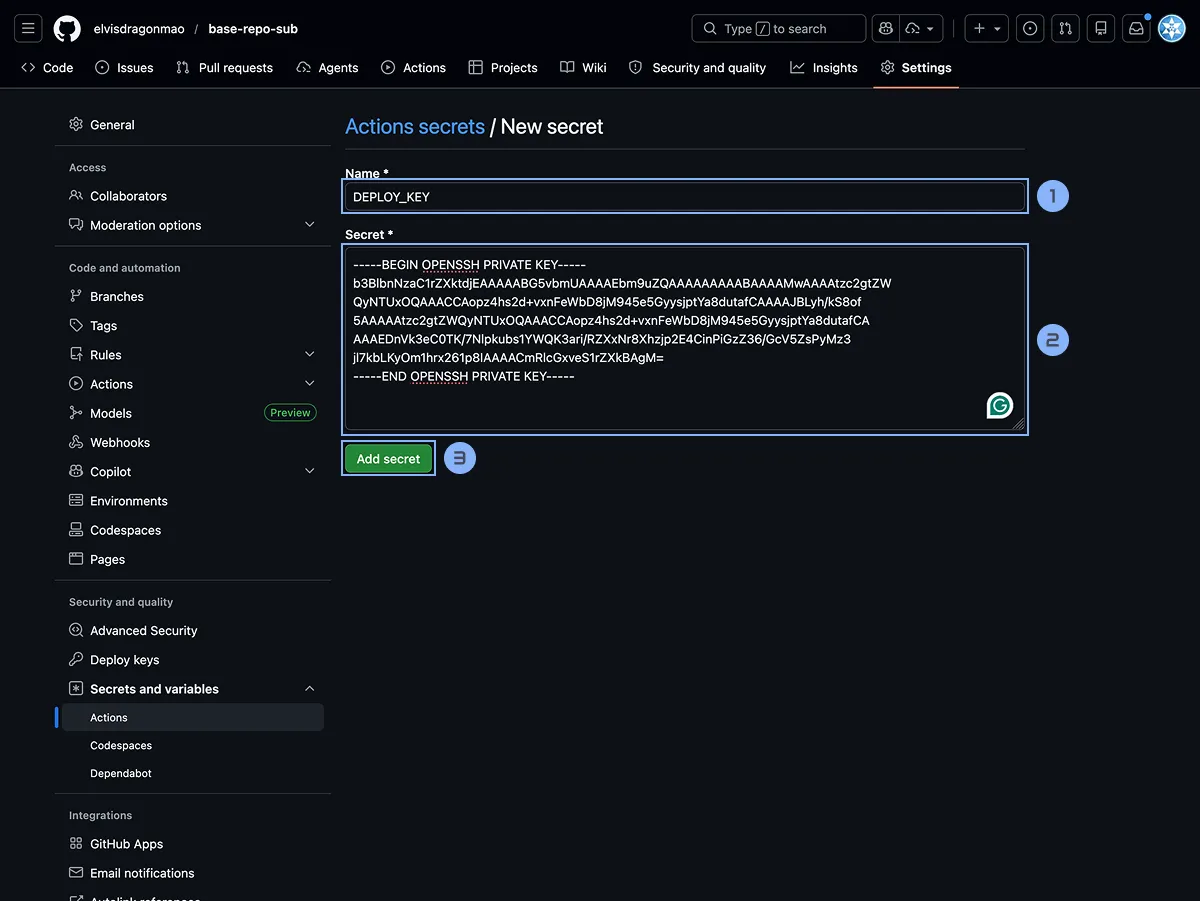Open the user avatar menu
Viewport: 1200px width, 901px height.
1171,28
